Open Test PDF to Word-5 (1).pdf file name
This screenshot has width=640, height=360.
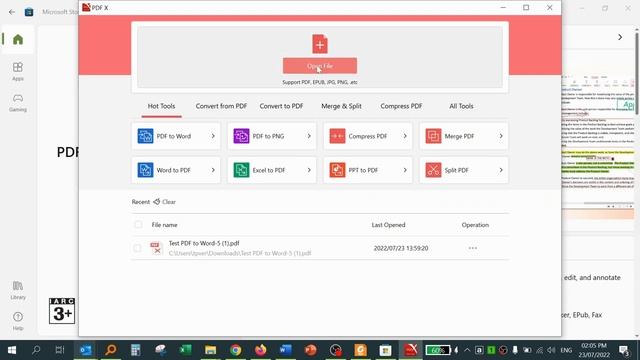pos(204,243)
